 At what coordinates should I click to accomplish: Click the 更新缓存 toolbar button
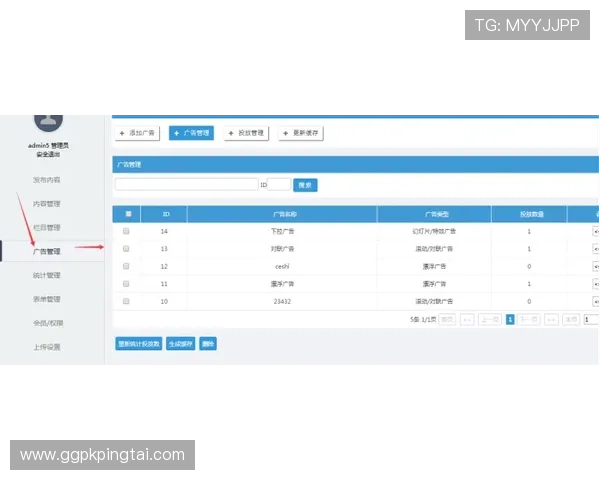(x=301, y=132)
